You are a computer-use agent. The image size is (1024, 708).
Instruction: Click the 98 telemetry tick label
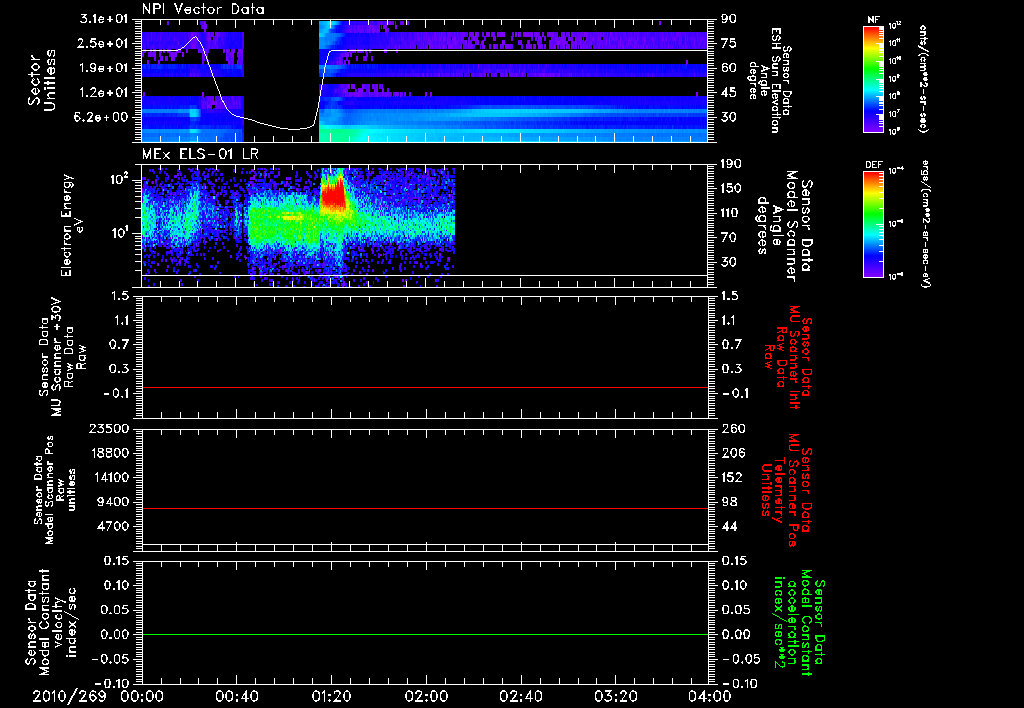click(x=729, y=502)
